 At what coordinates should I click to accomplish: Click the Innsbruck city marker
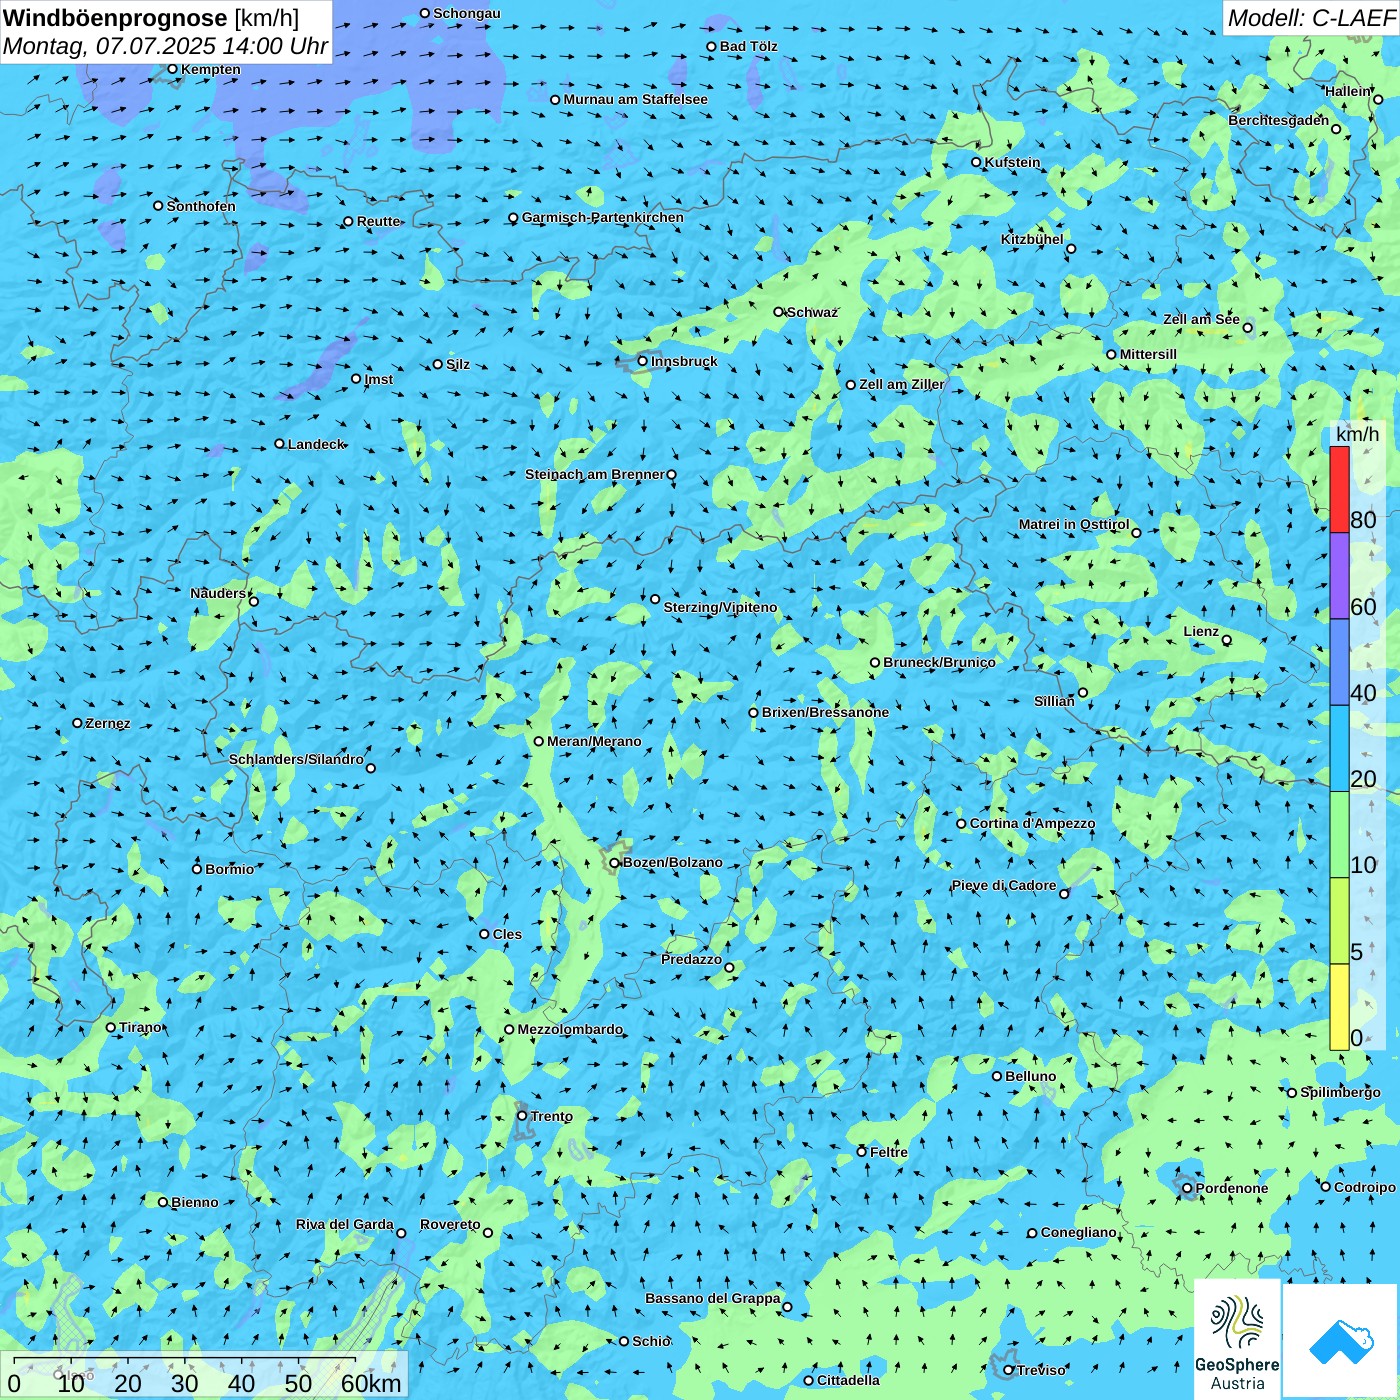(x=643, y=361)
